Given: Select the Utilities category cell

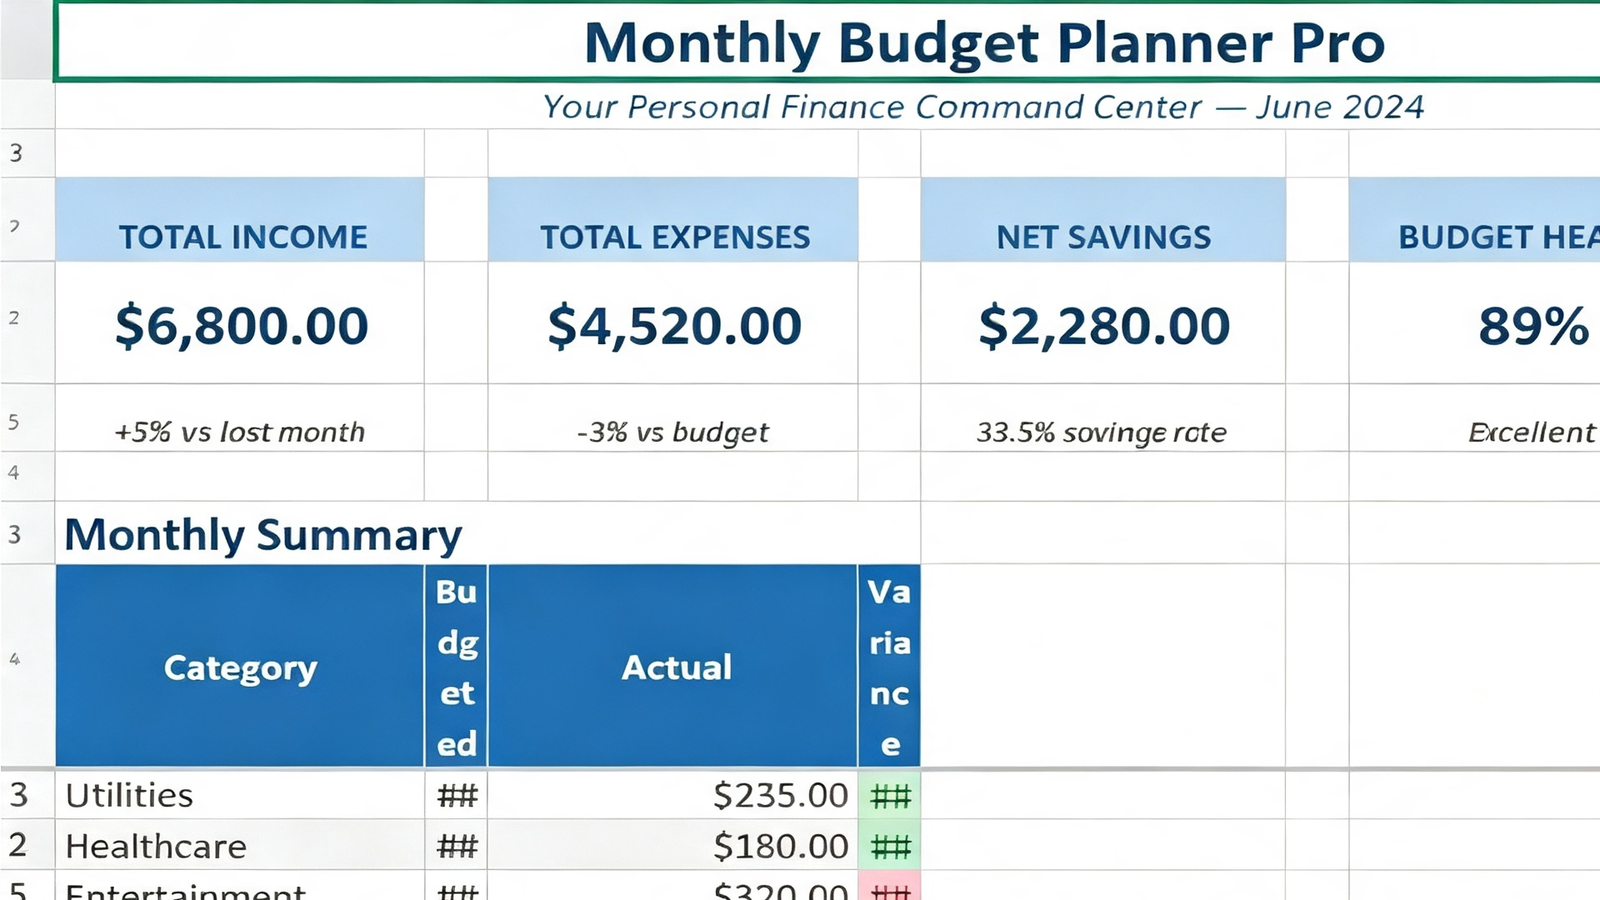Looking at the screenshot, I should tap(240, 795).
